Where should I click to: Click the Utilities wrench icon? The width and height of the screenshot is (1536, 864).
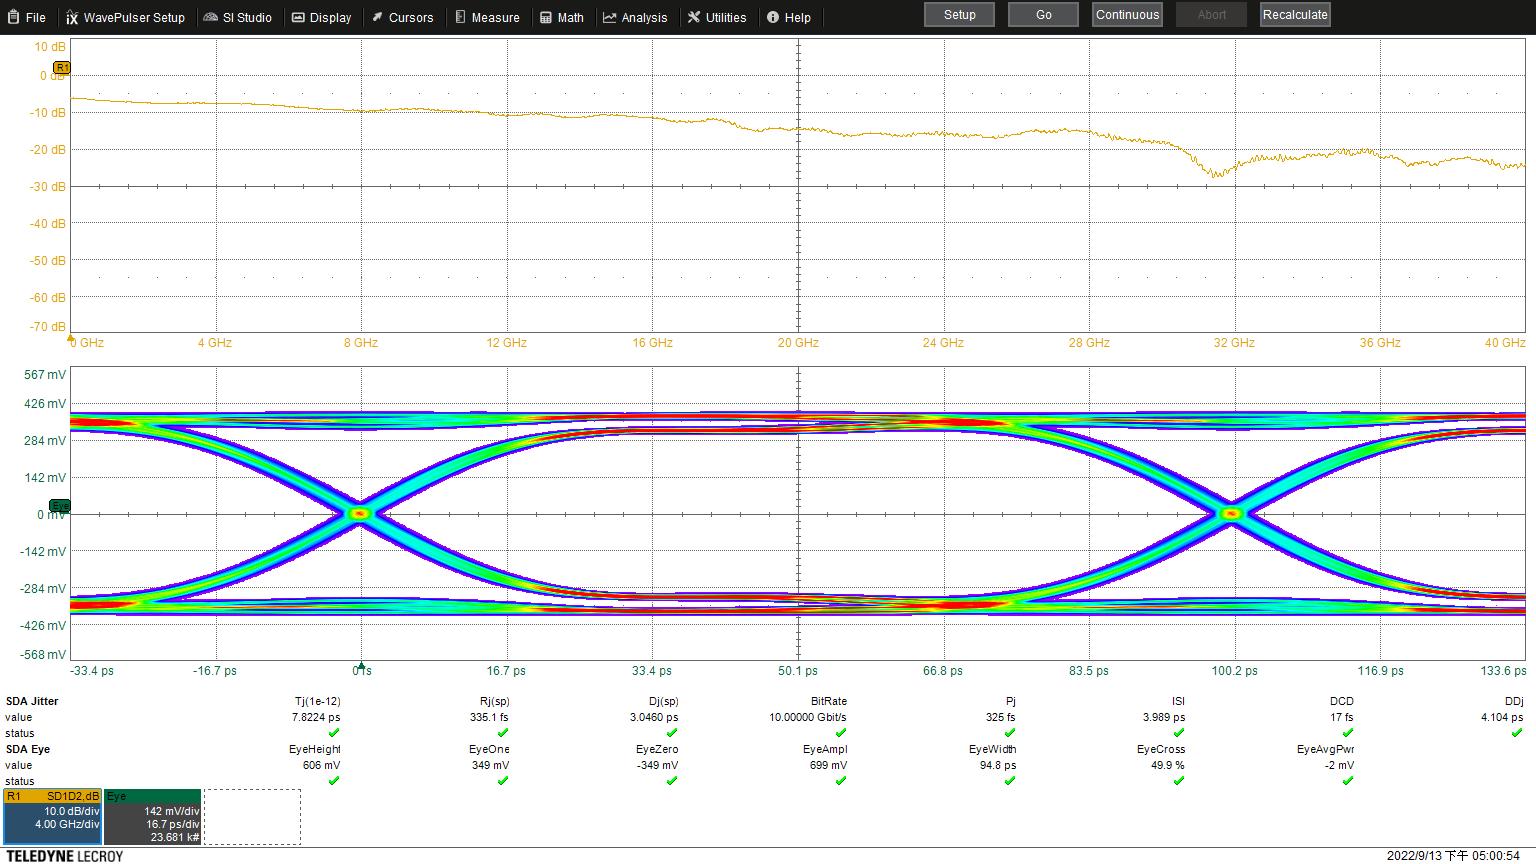692,17
